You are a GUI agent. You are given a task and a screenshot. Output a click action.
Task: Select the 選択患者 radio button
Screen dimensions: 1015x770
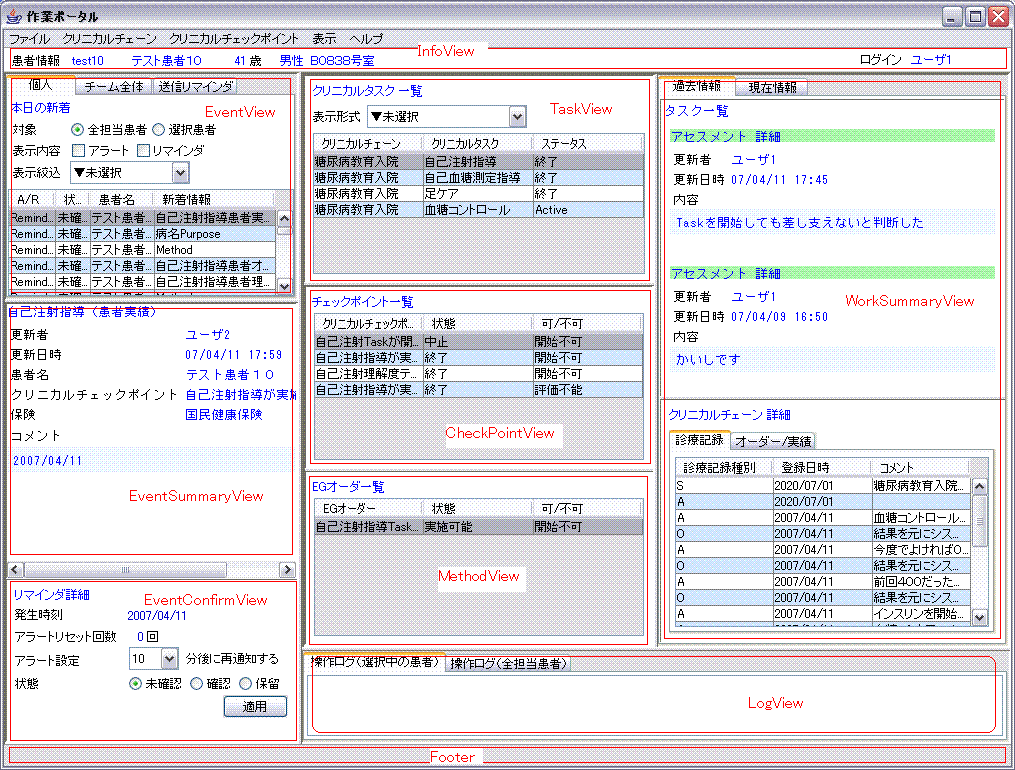[x=159, y=129]
